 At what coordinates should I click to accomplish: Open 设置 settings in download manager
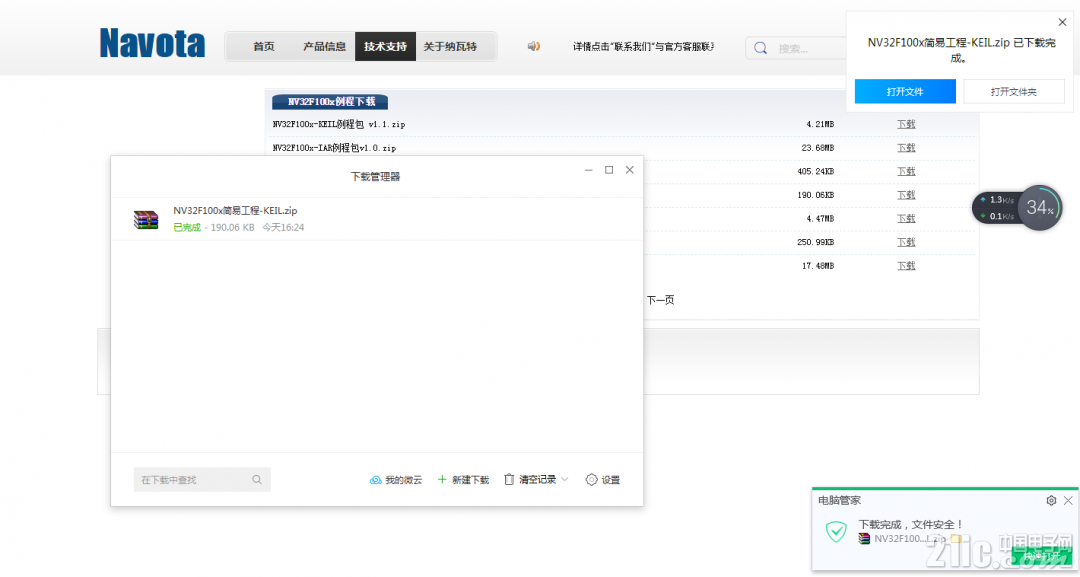point(603,480)
